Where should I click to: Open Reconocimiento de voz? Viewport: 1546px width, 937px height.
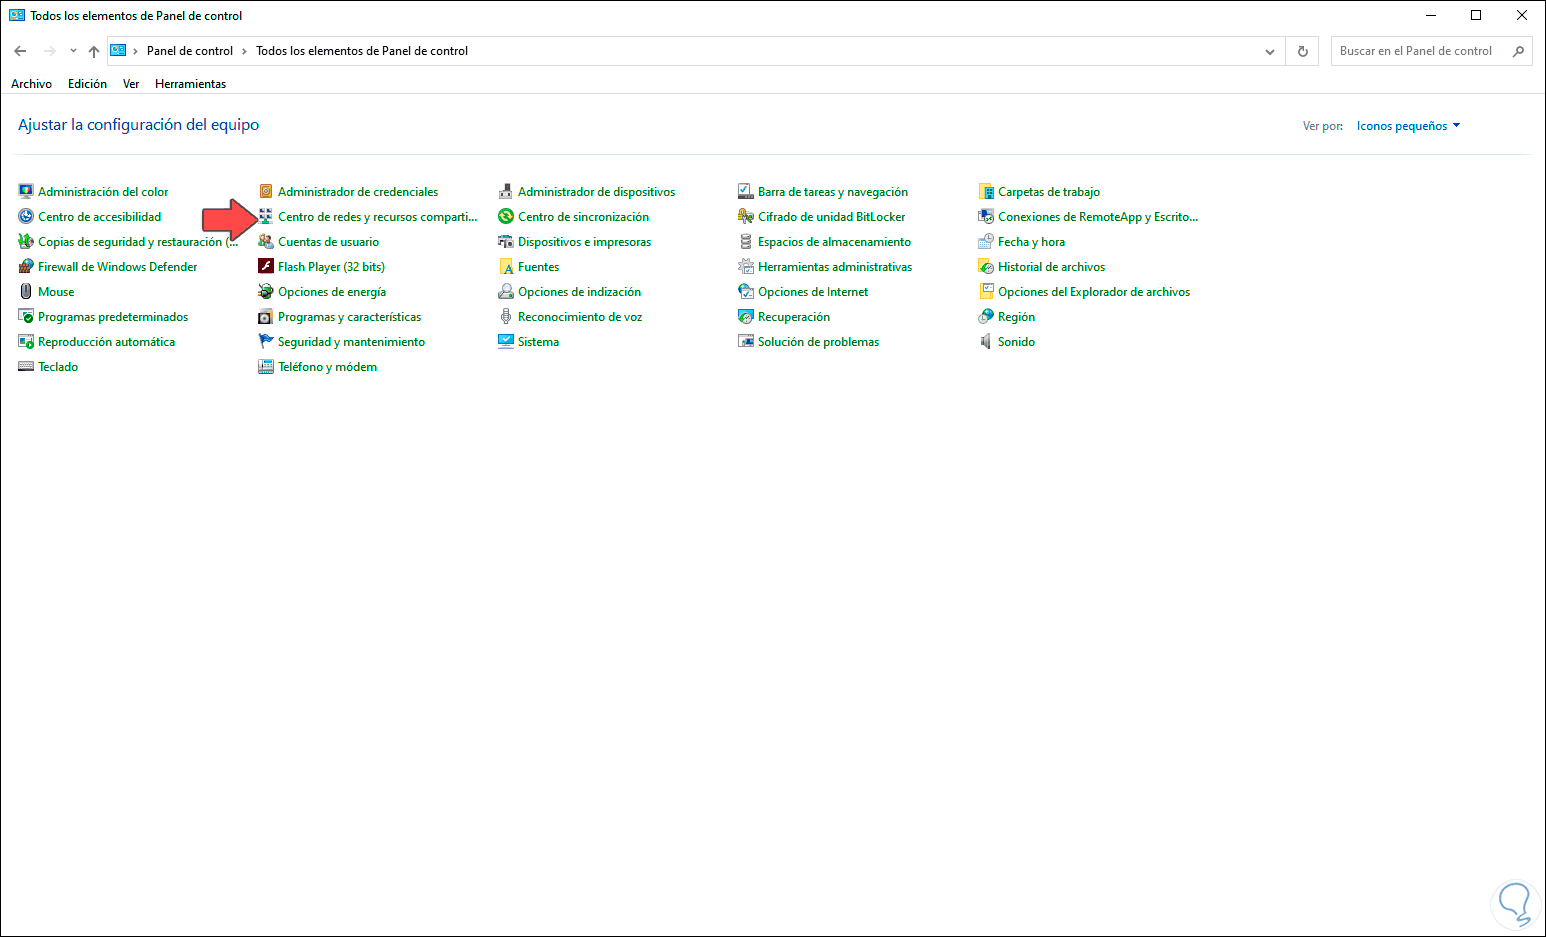point(580,316)
